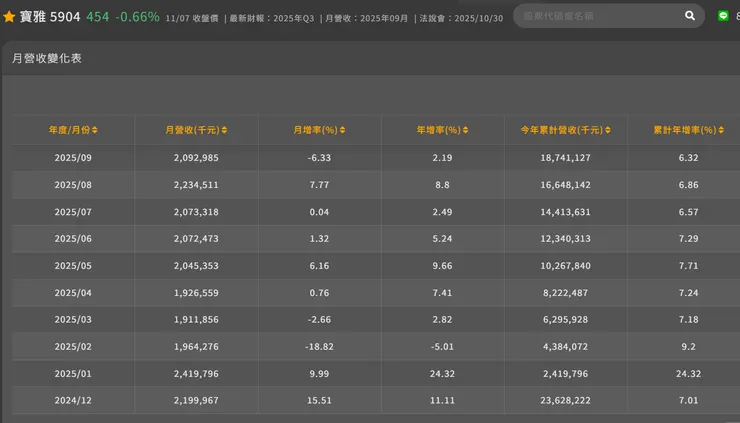The width and height of the screenshot is (740, 423).
Task: Click month growth value 0.04
Action: tap(320, 212)
